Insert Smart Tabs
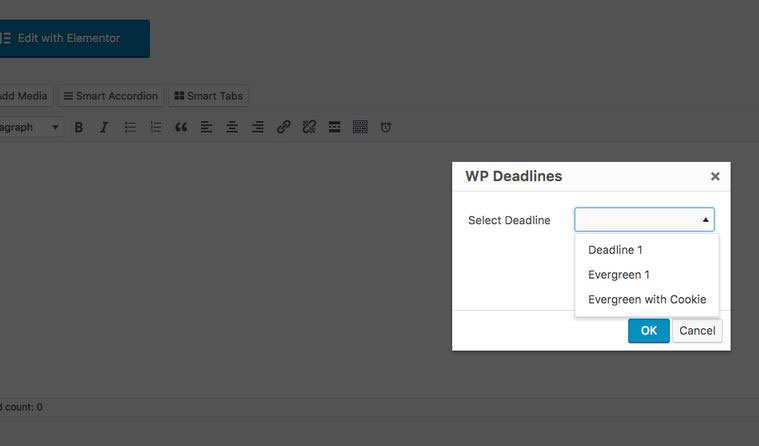 (209, 96)
